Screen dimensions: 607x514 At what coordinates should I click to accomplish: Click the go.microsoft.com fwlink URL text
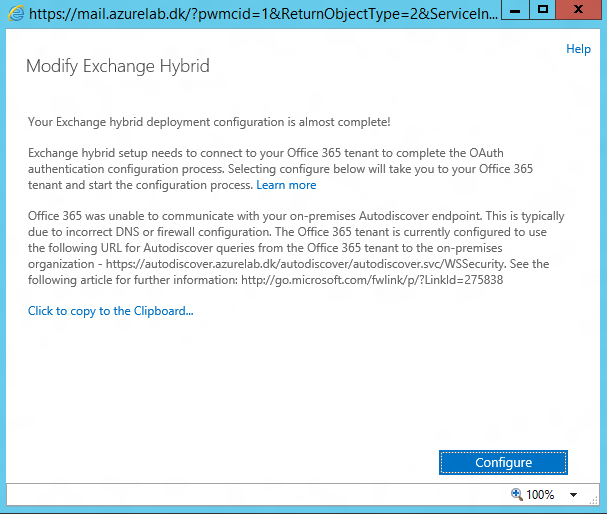point(372,280)
